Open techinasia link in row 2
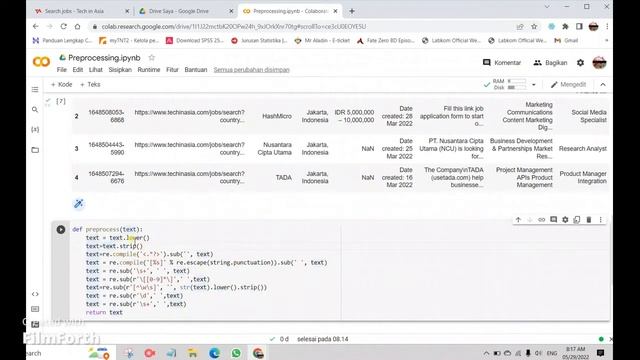 pos(189,116)
